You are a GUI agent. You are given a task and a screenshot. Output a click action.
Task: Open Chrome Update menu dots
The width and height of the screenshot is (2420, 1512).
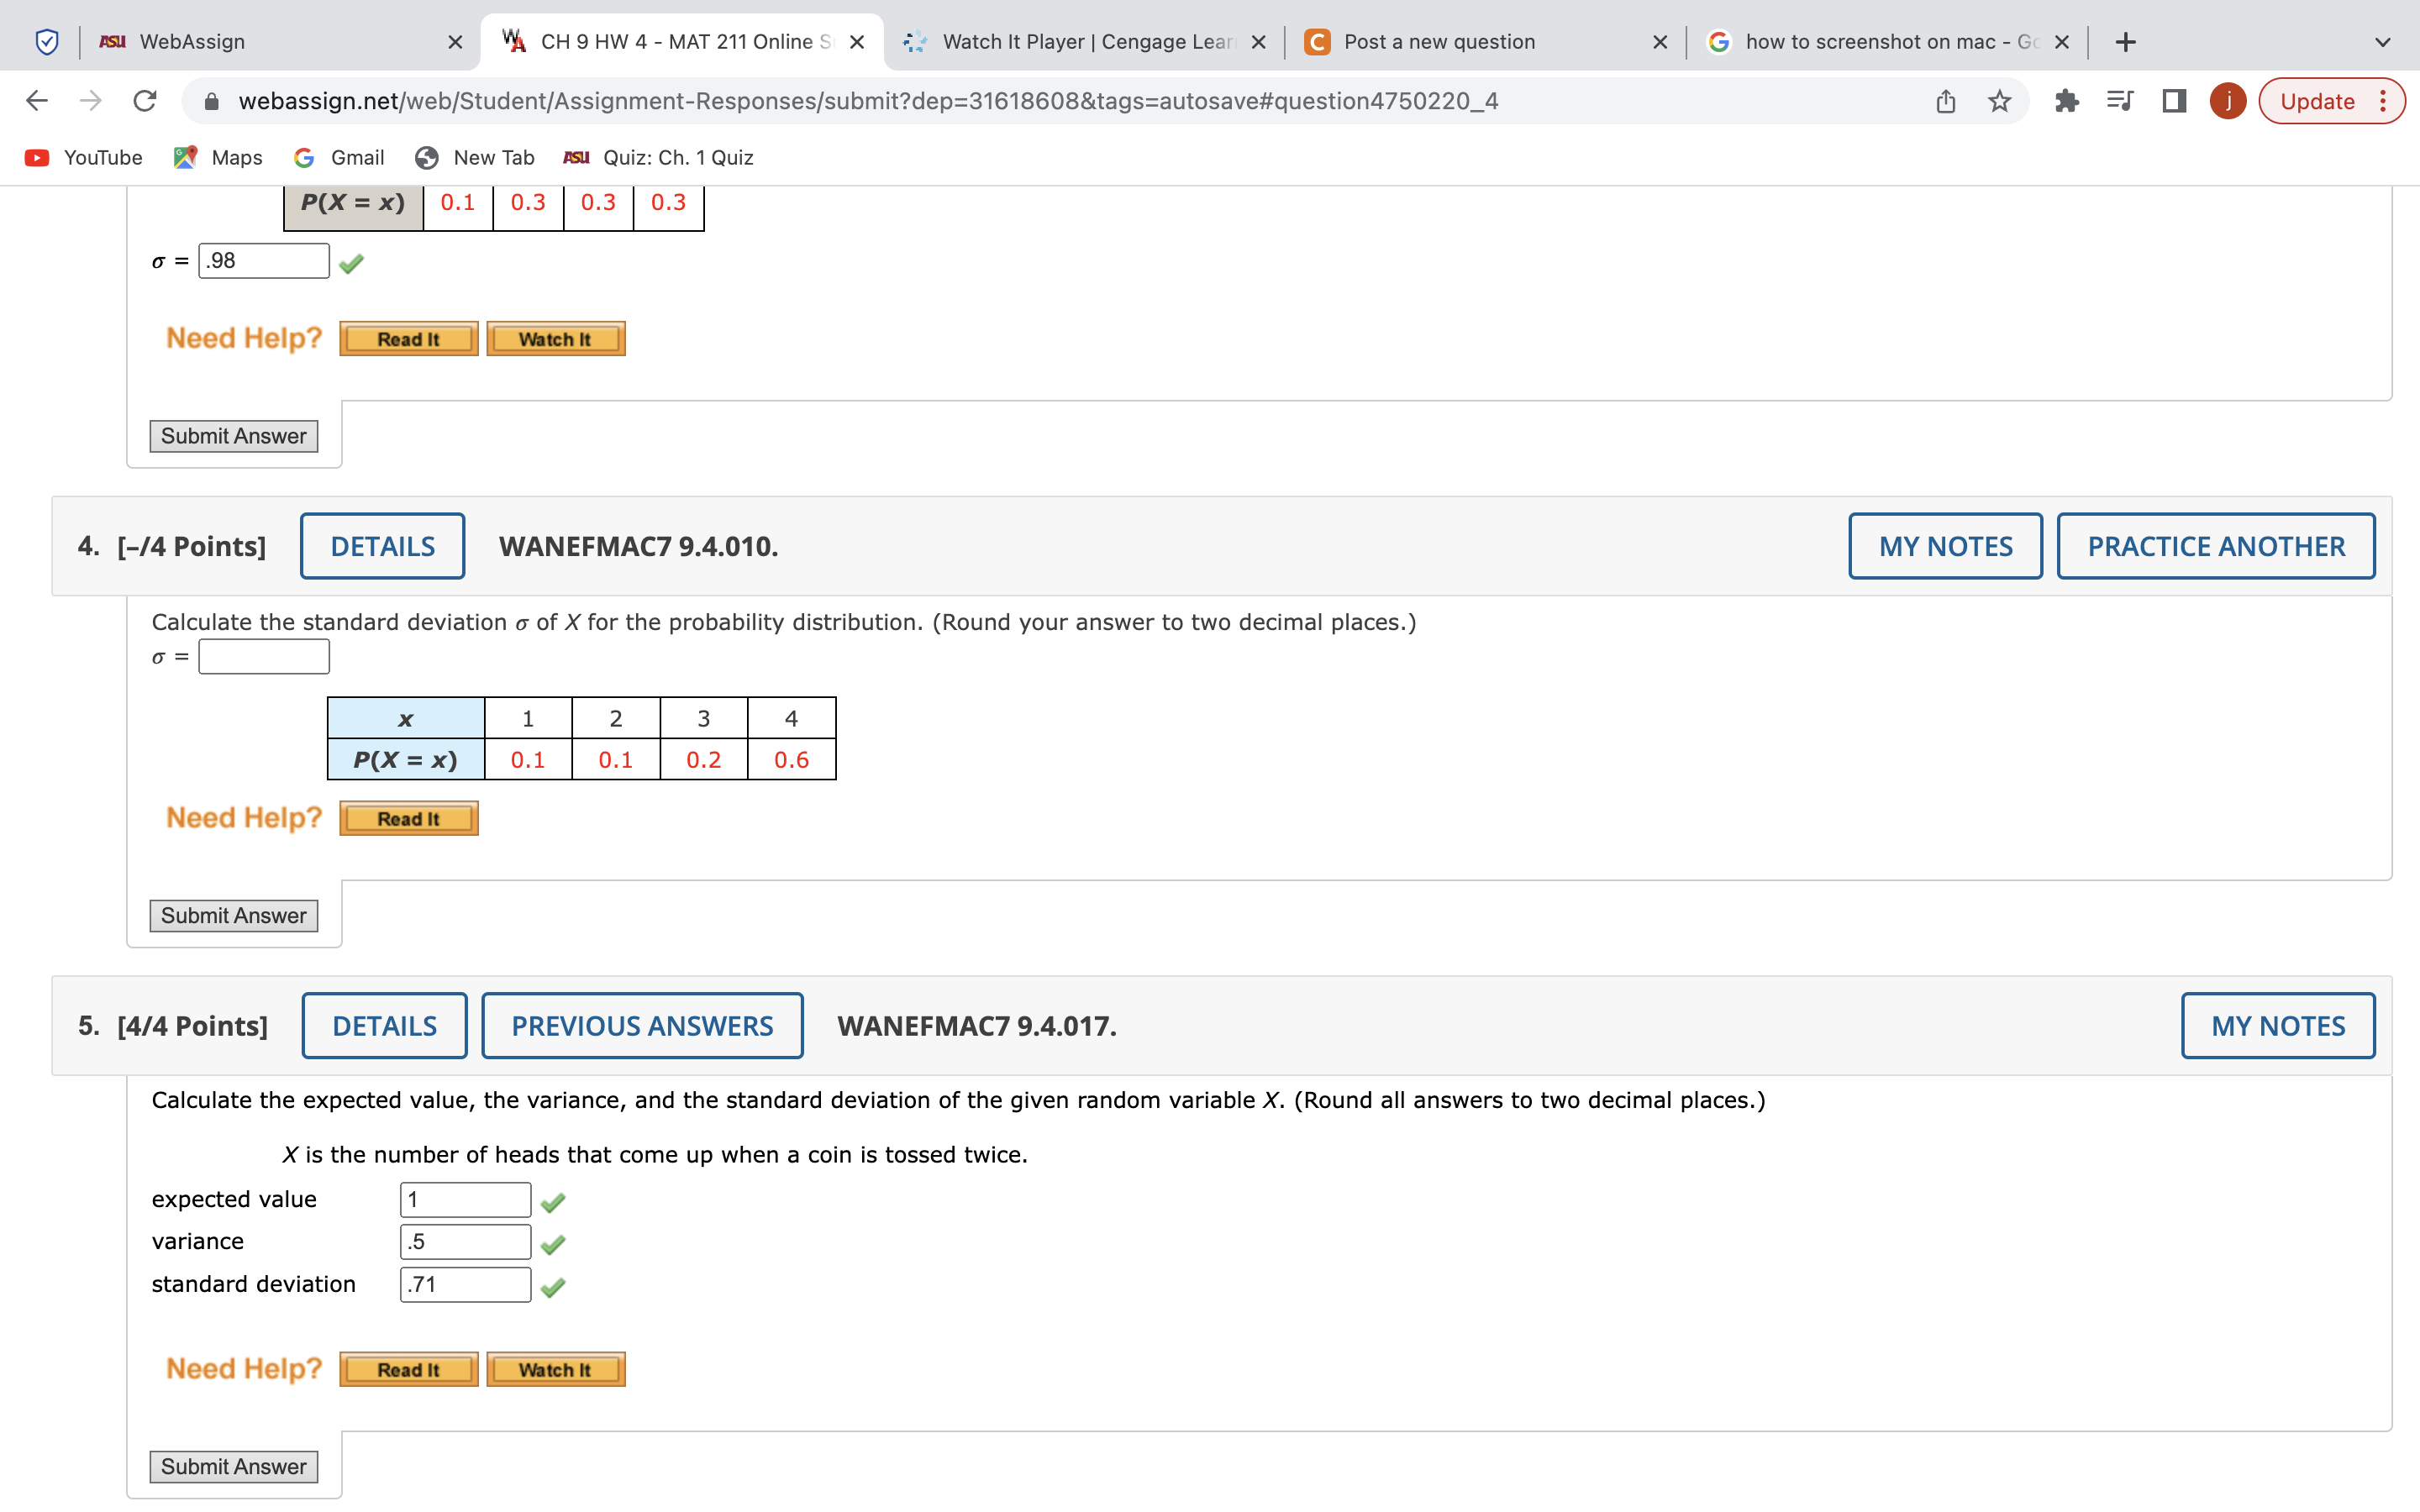point(2384,101)
